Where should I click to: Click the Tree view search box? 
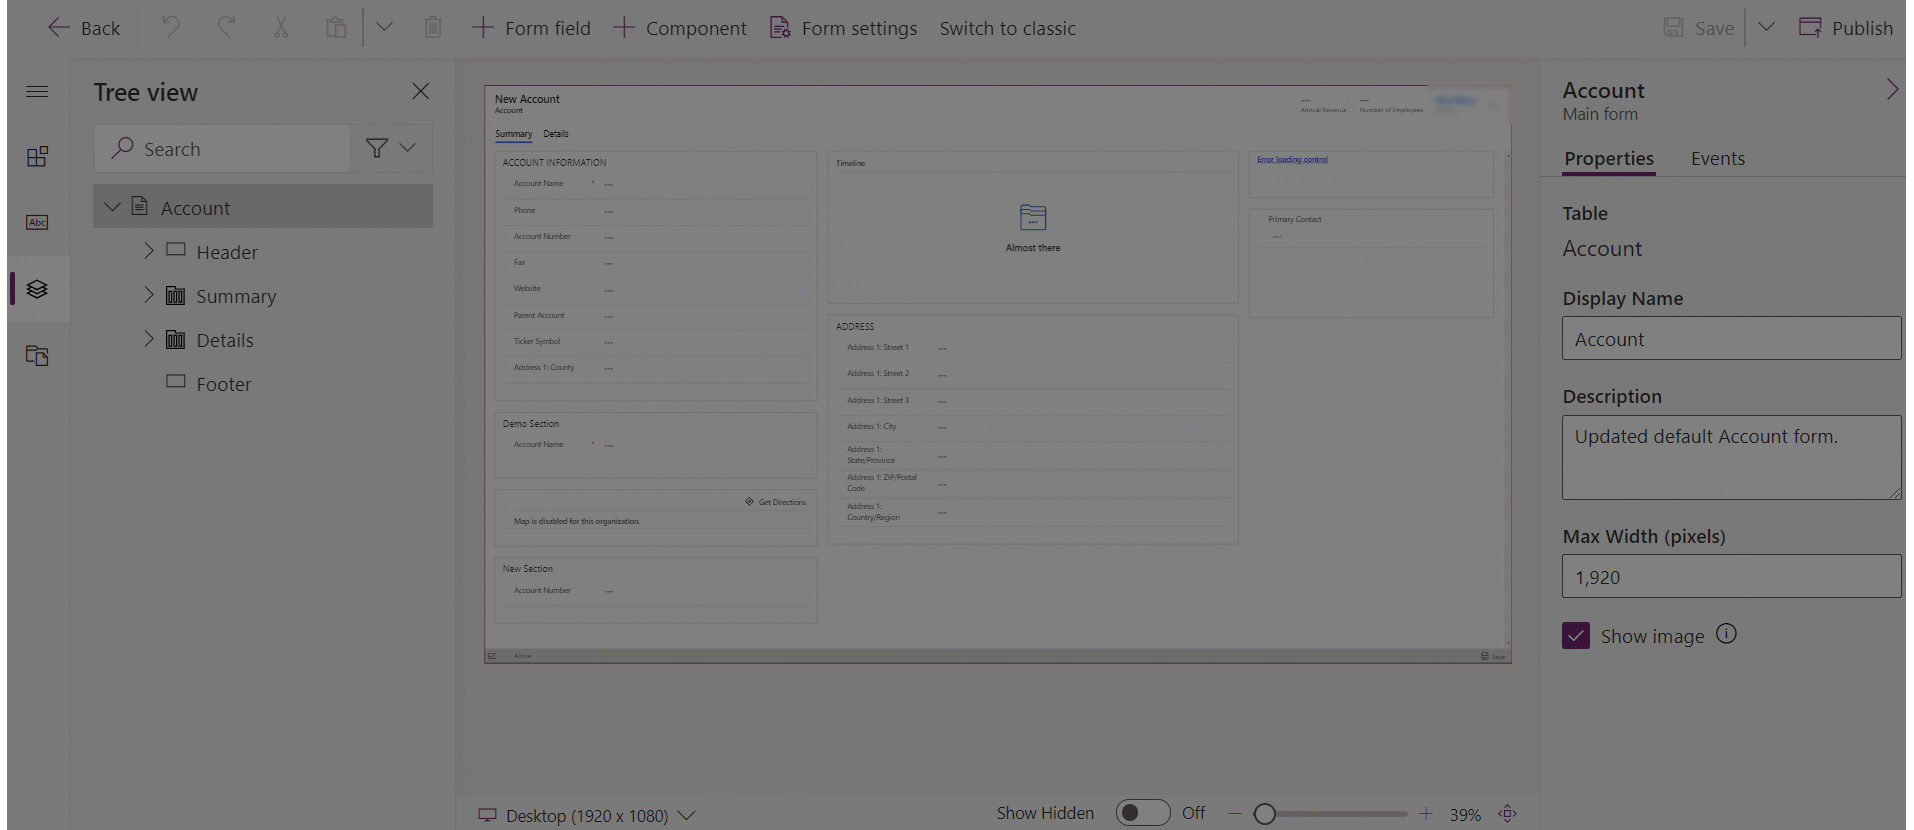(222, 149)
